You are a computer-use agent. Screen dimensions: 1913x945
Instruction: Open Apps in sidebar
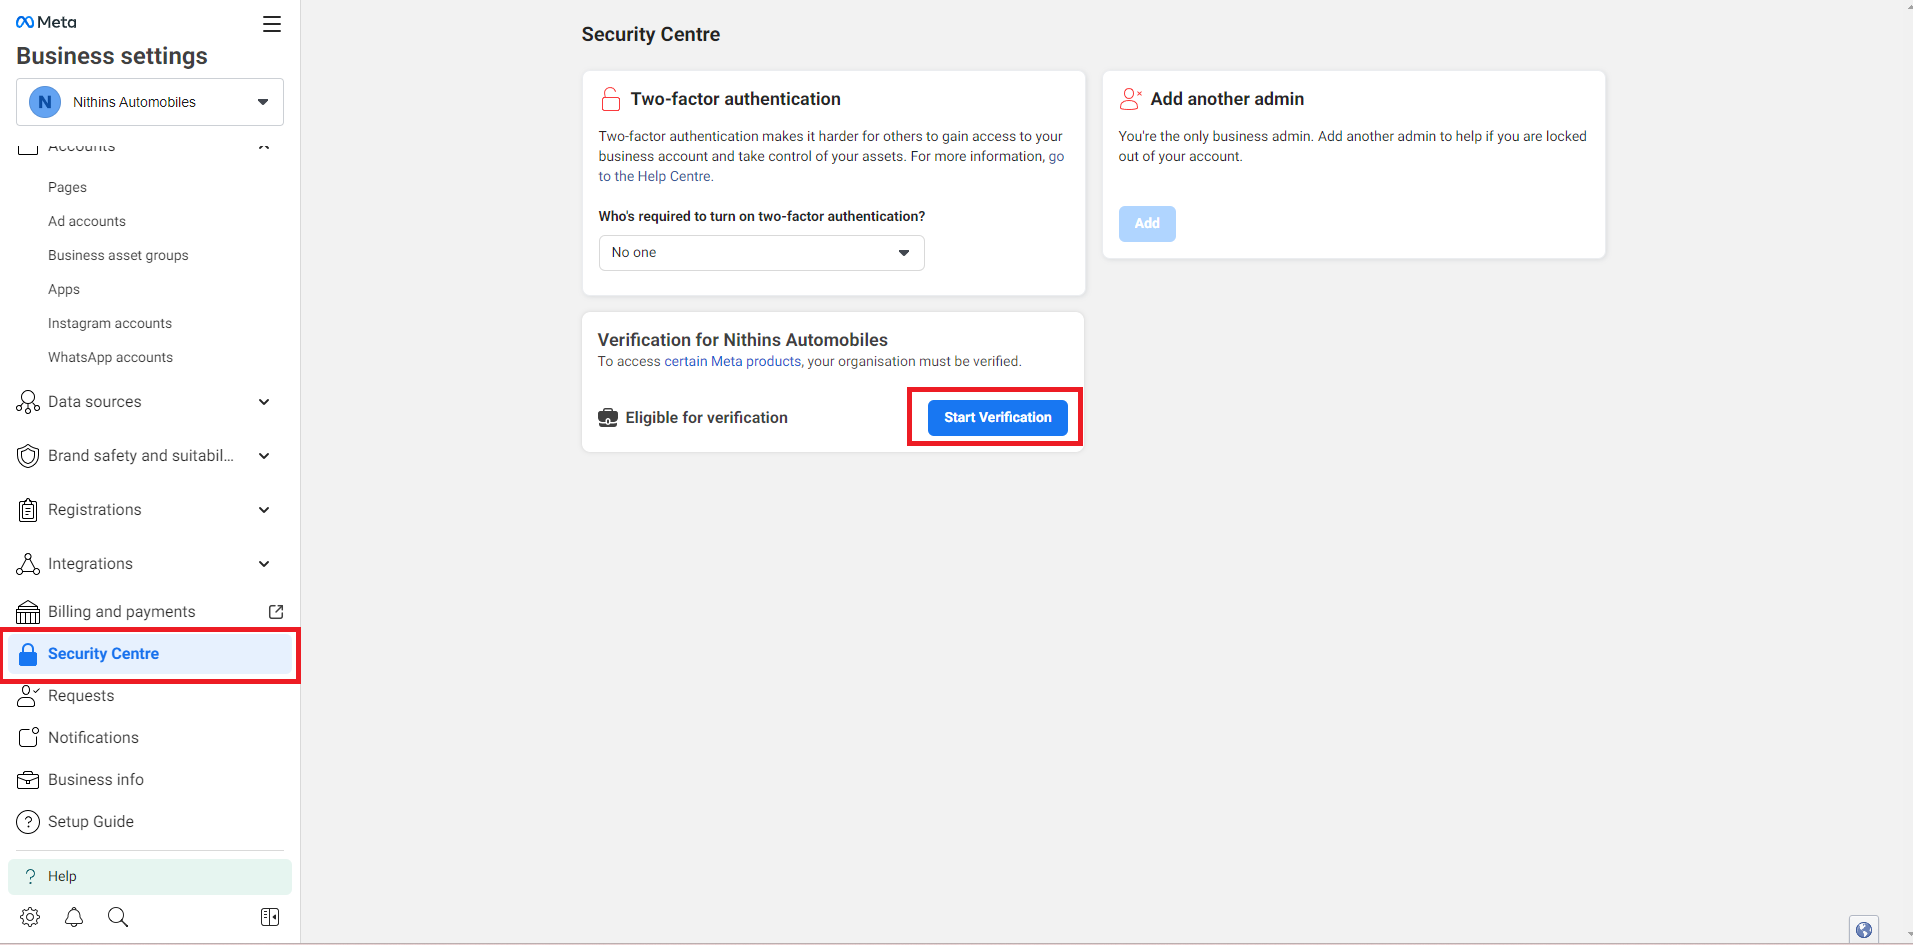(x=64, y=289)
